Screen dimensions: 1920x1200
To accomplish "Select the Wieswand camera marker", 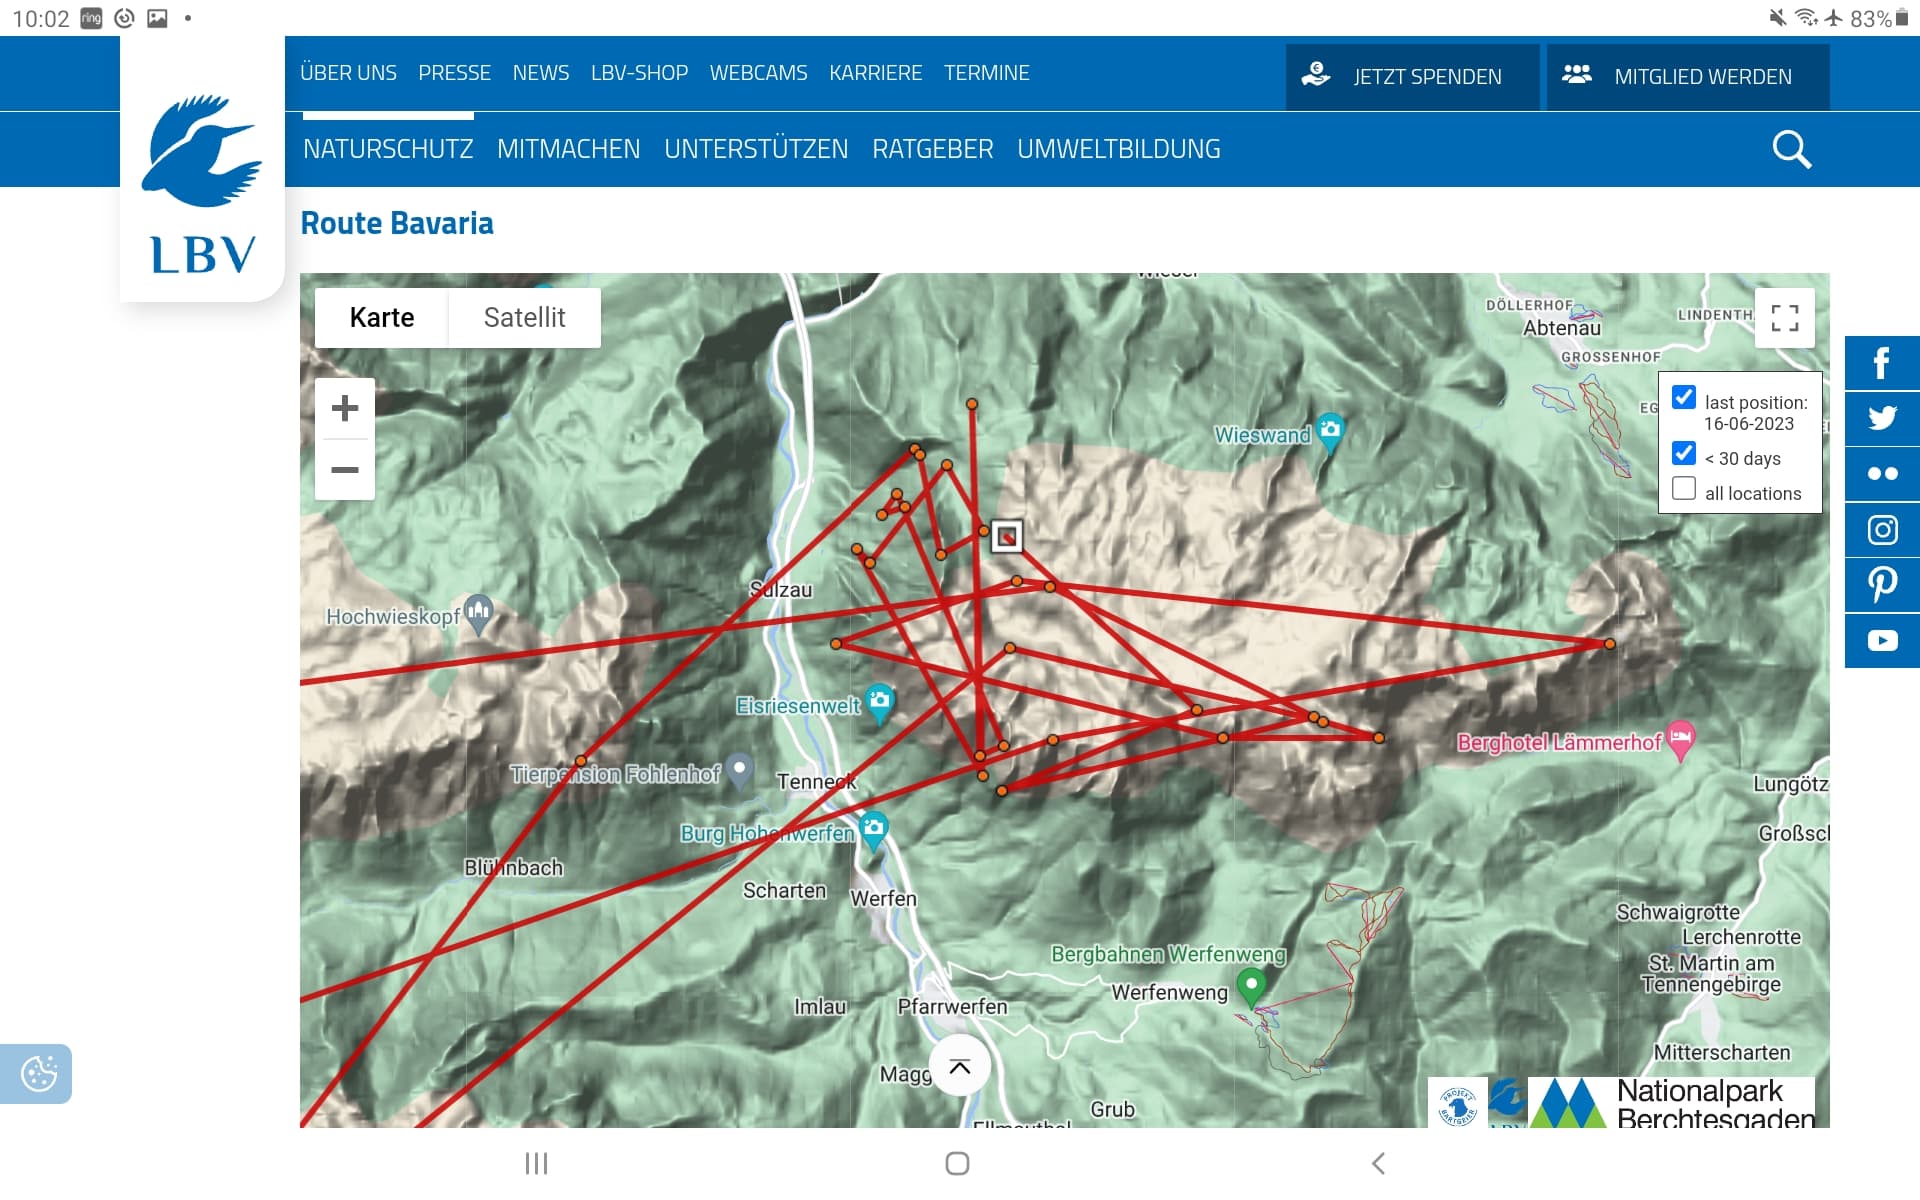I will [x=1330, y=432].
